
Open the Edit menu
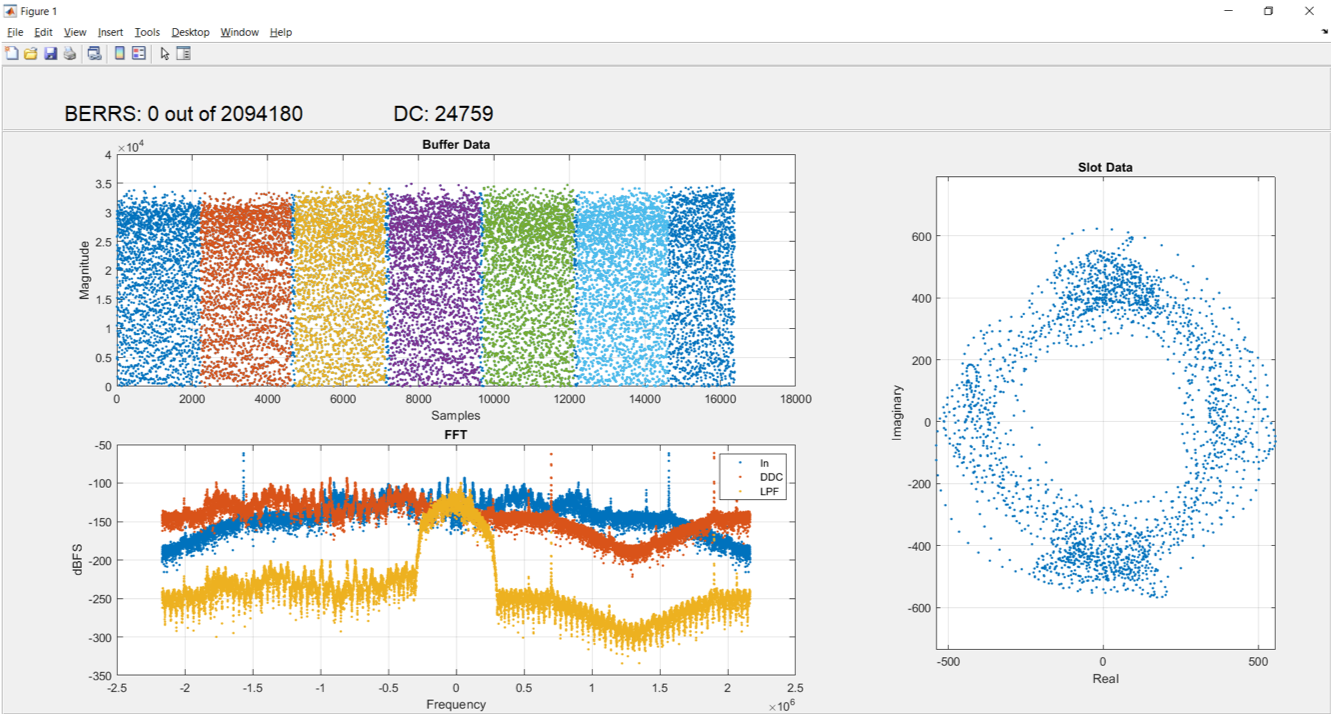pos(43,32)
